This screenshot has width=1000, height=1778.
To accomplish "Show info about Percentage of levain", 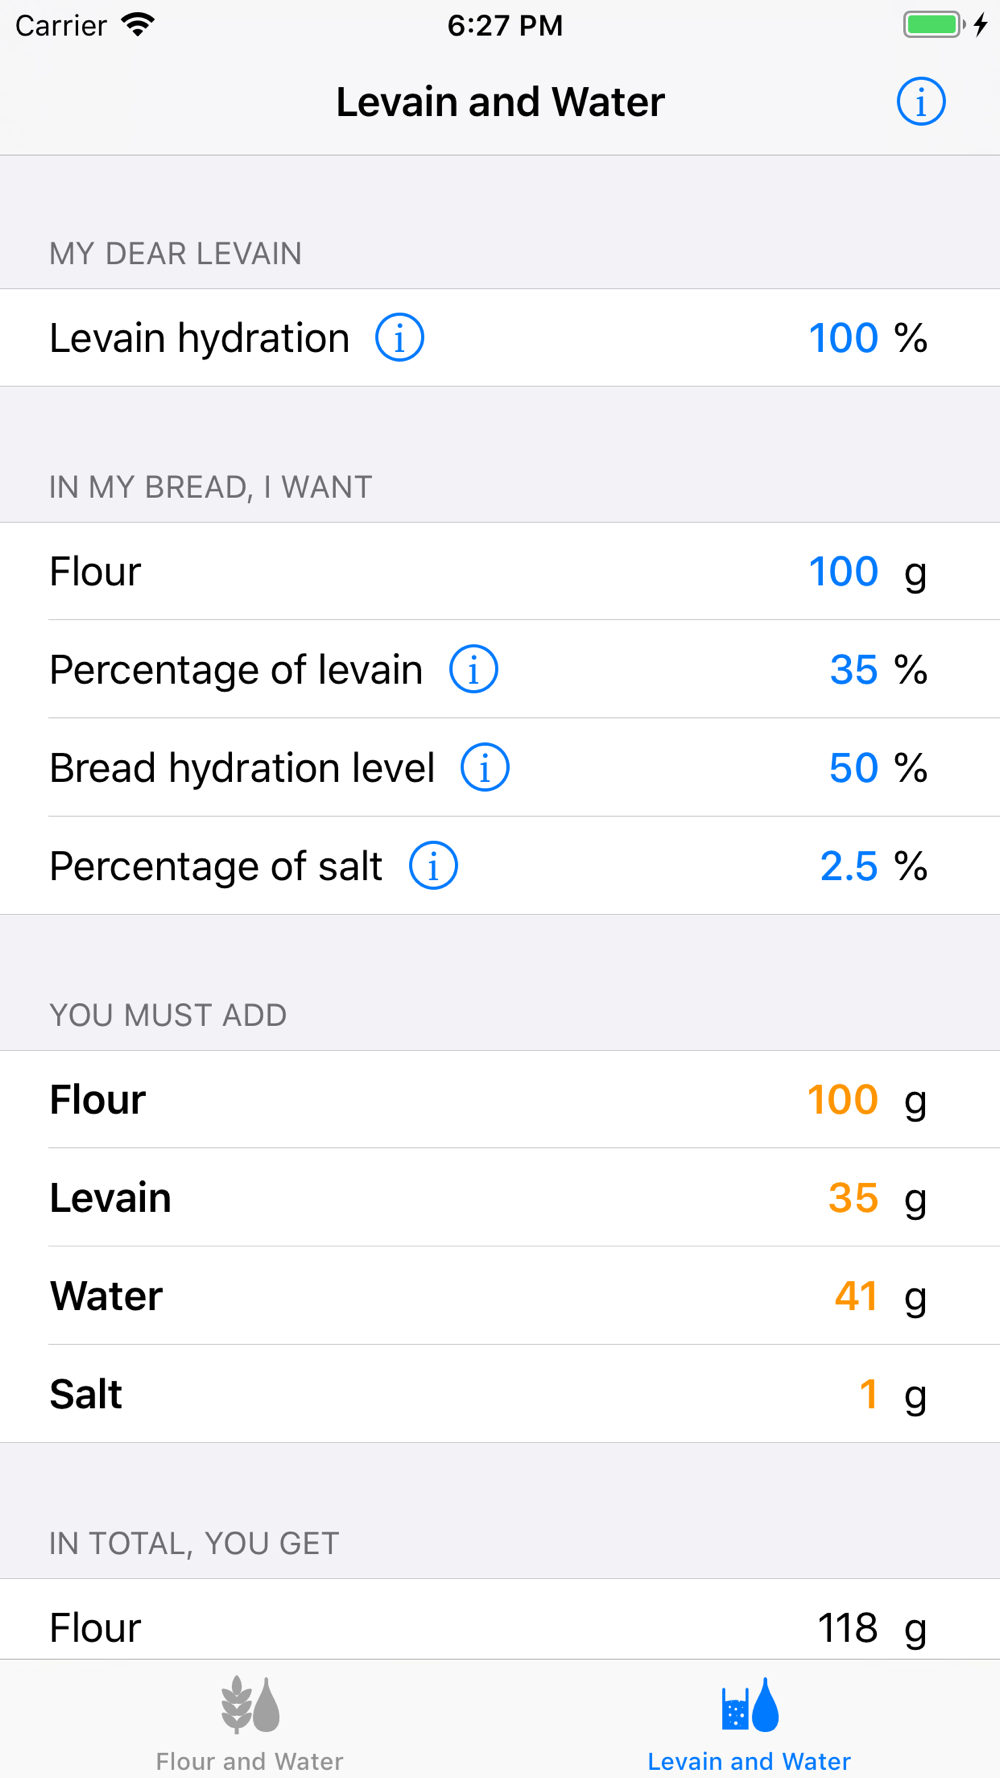I will (473, 669).
